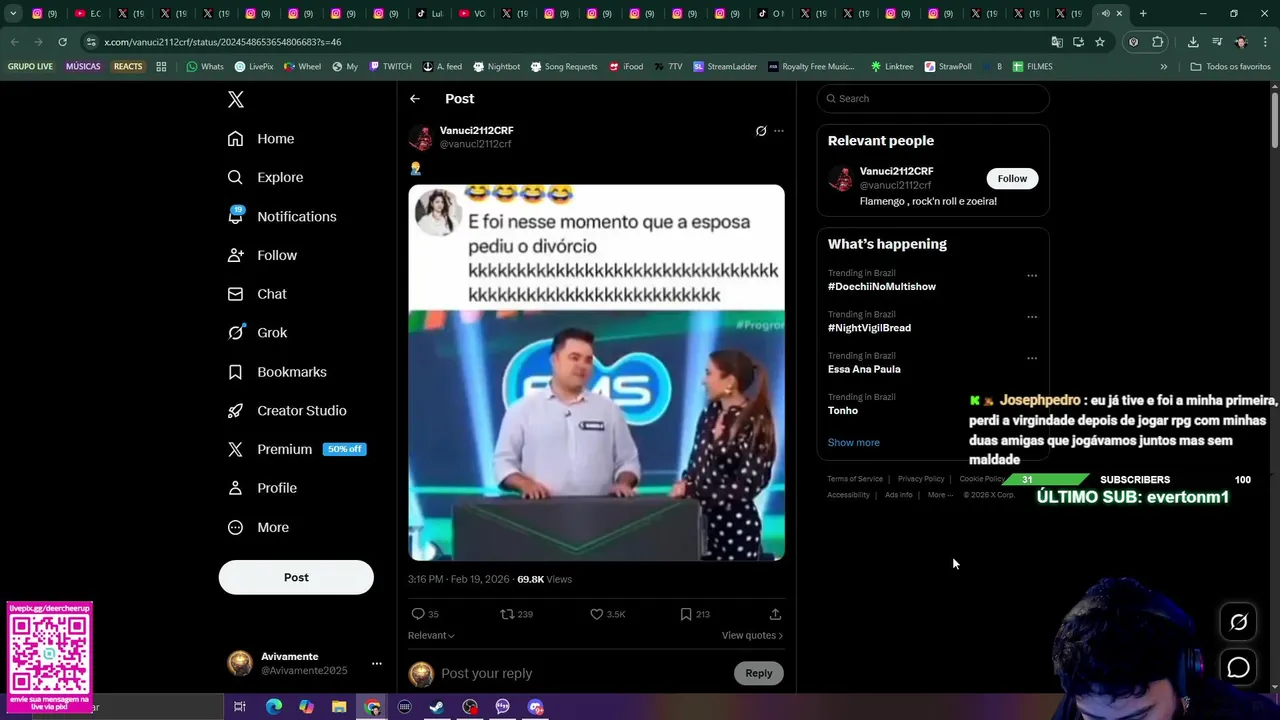
Task: Open the Nightbot bookmark
Action: coord(496,67)
